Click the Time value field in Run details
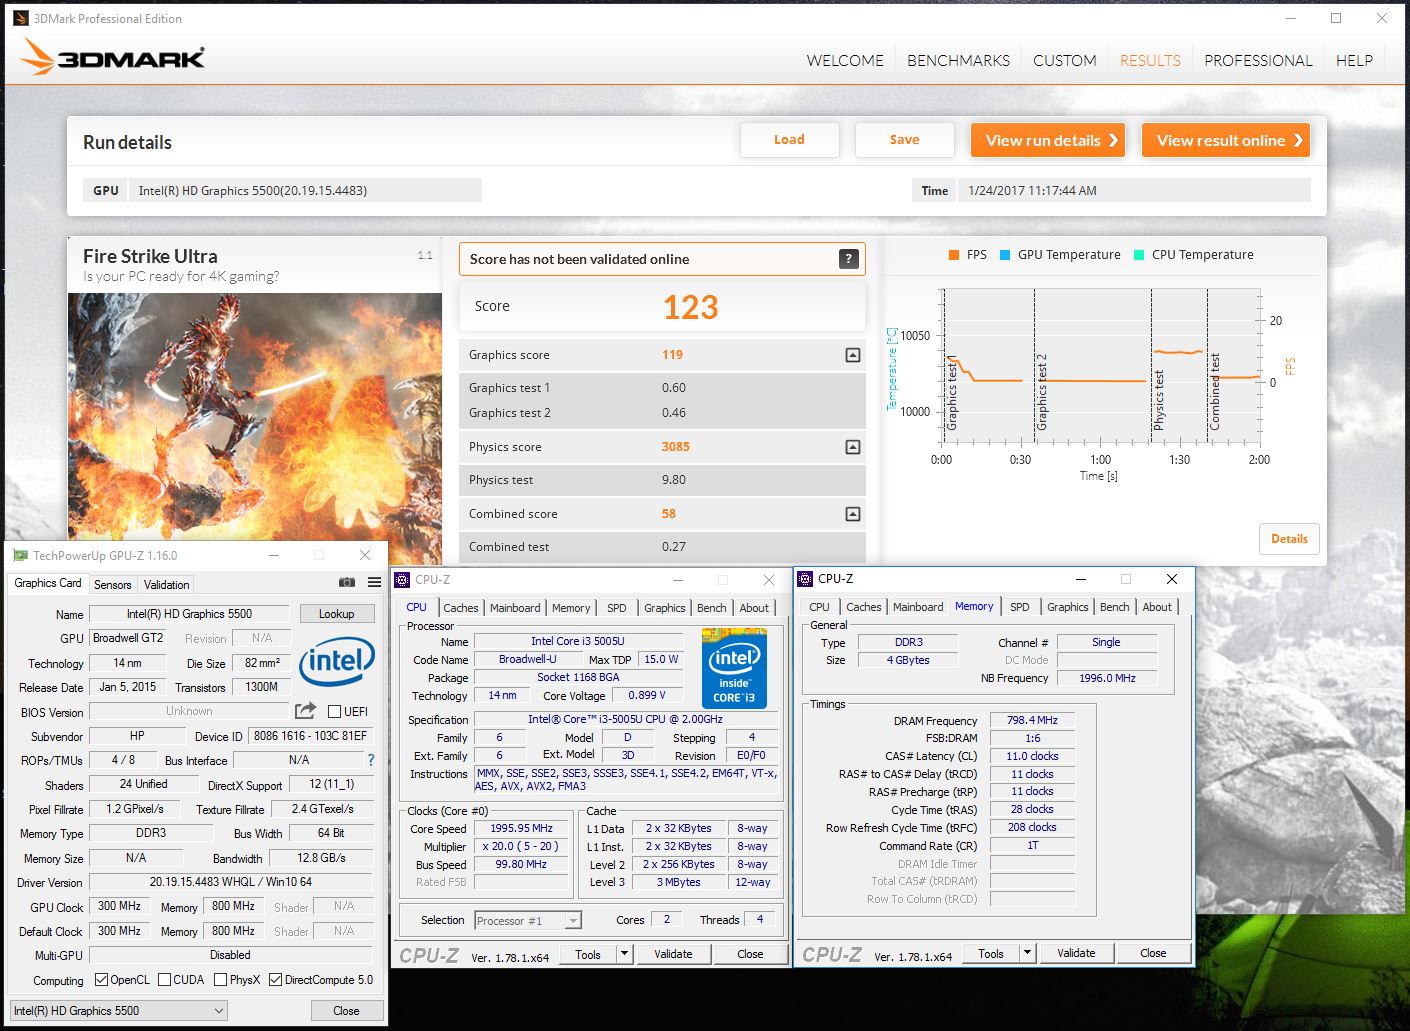The height and width of the screenshot is (1031, 1410). click(x=1134, y=190)
